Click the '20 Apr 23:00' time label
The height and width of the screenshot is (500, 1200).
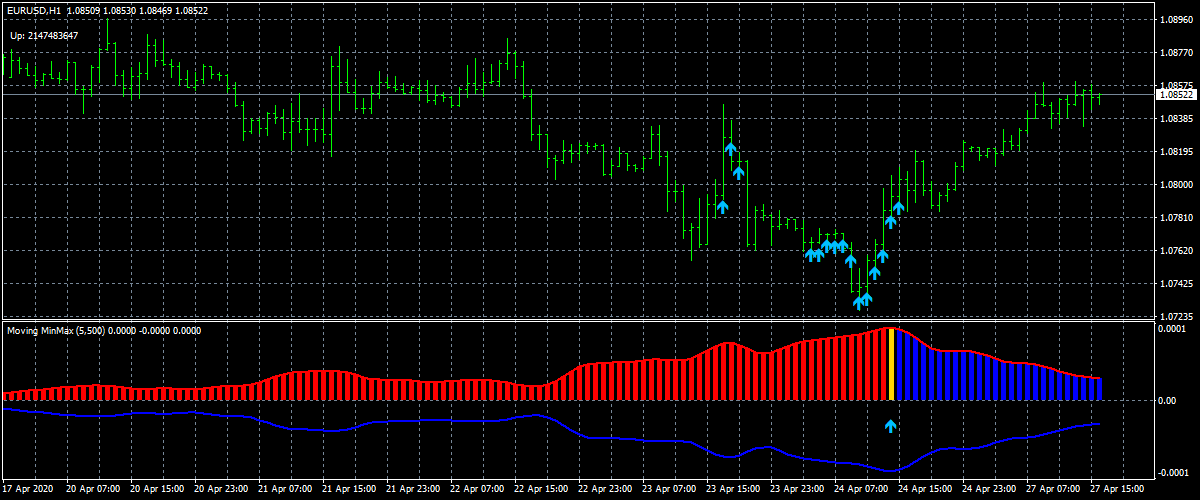click(222, 490)
